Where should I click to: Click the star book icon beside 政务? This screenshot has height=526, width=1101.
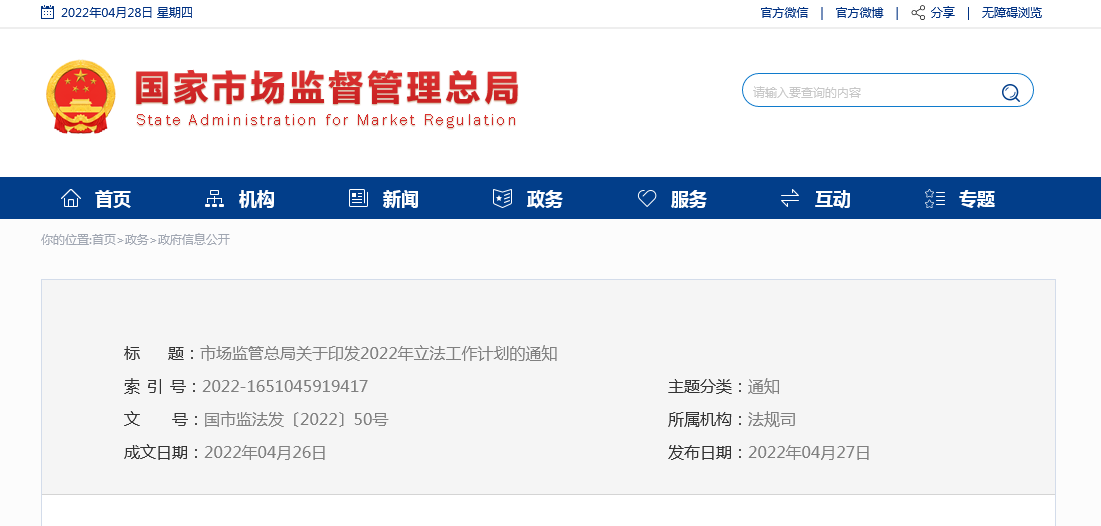point(502,199)
